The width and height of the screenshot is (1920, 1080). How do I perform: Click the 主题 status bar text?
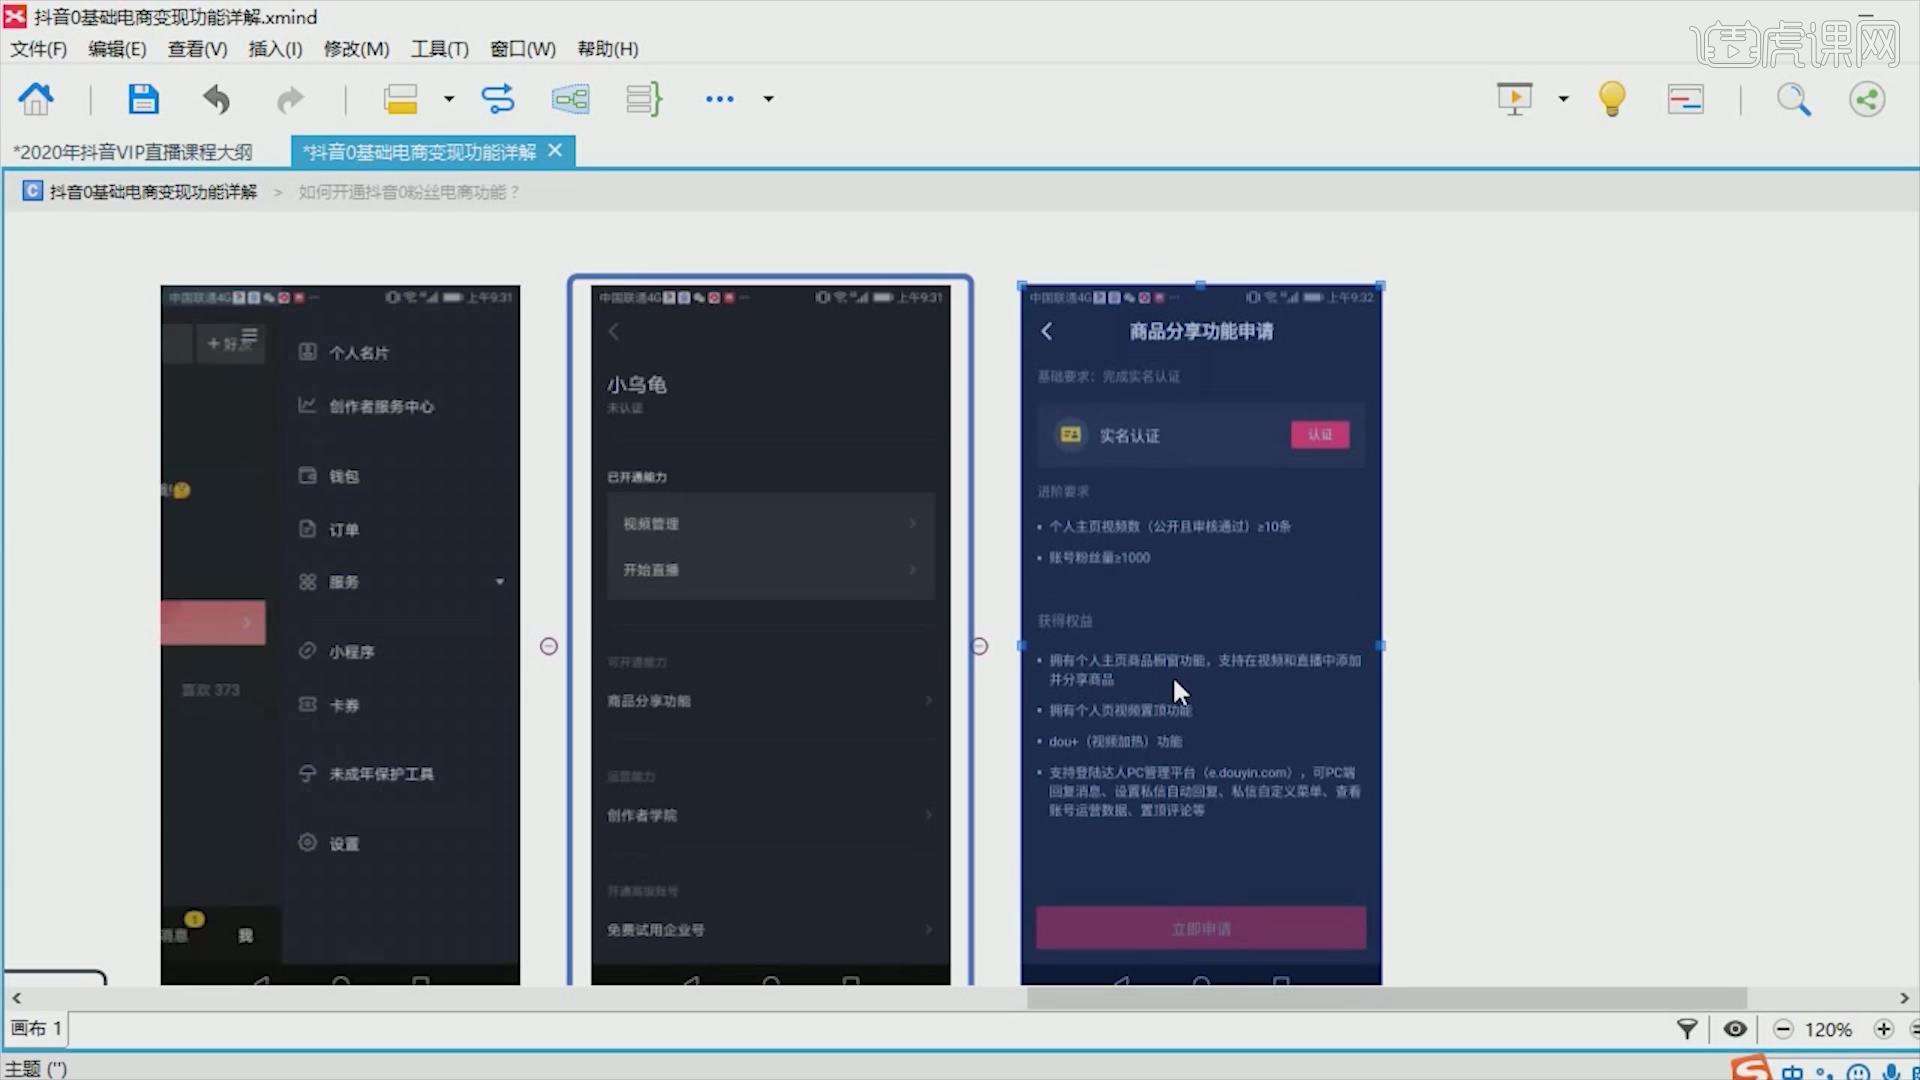tap(36, 1069)
